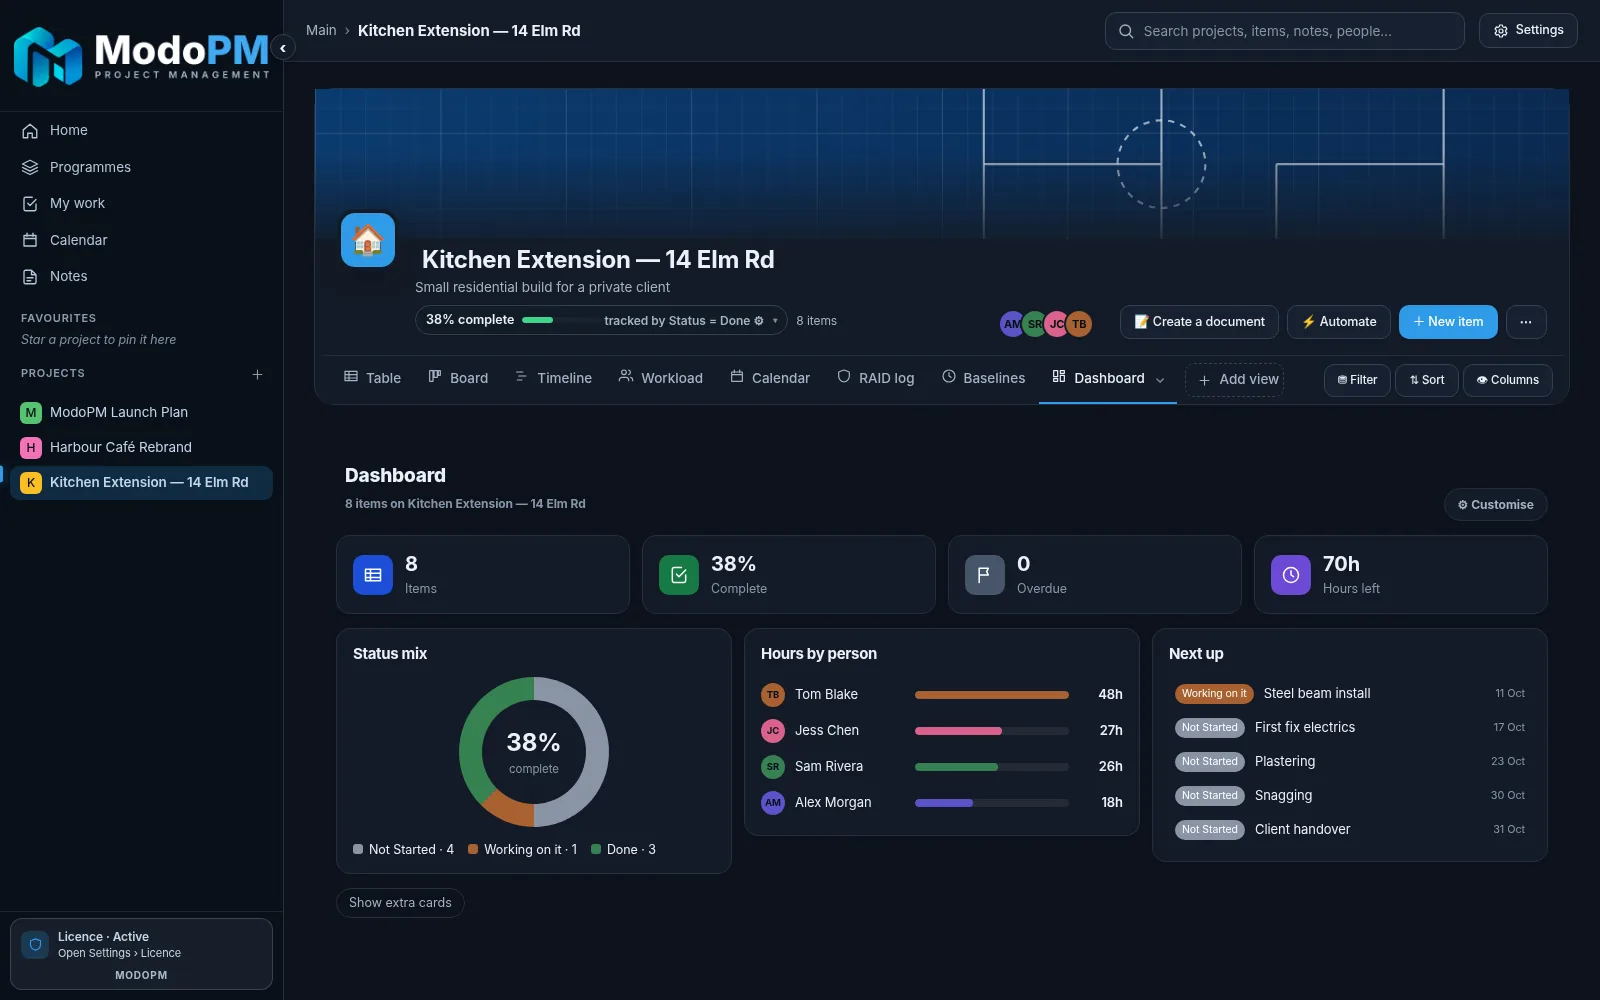Screen dimensions: 1600x1000
Task: Click the tracked by Status gear icon
Action: click(x=759, y=321)
